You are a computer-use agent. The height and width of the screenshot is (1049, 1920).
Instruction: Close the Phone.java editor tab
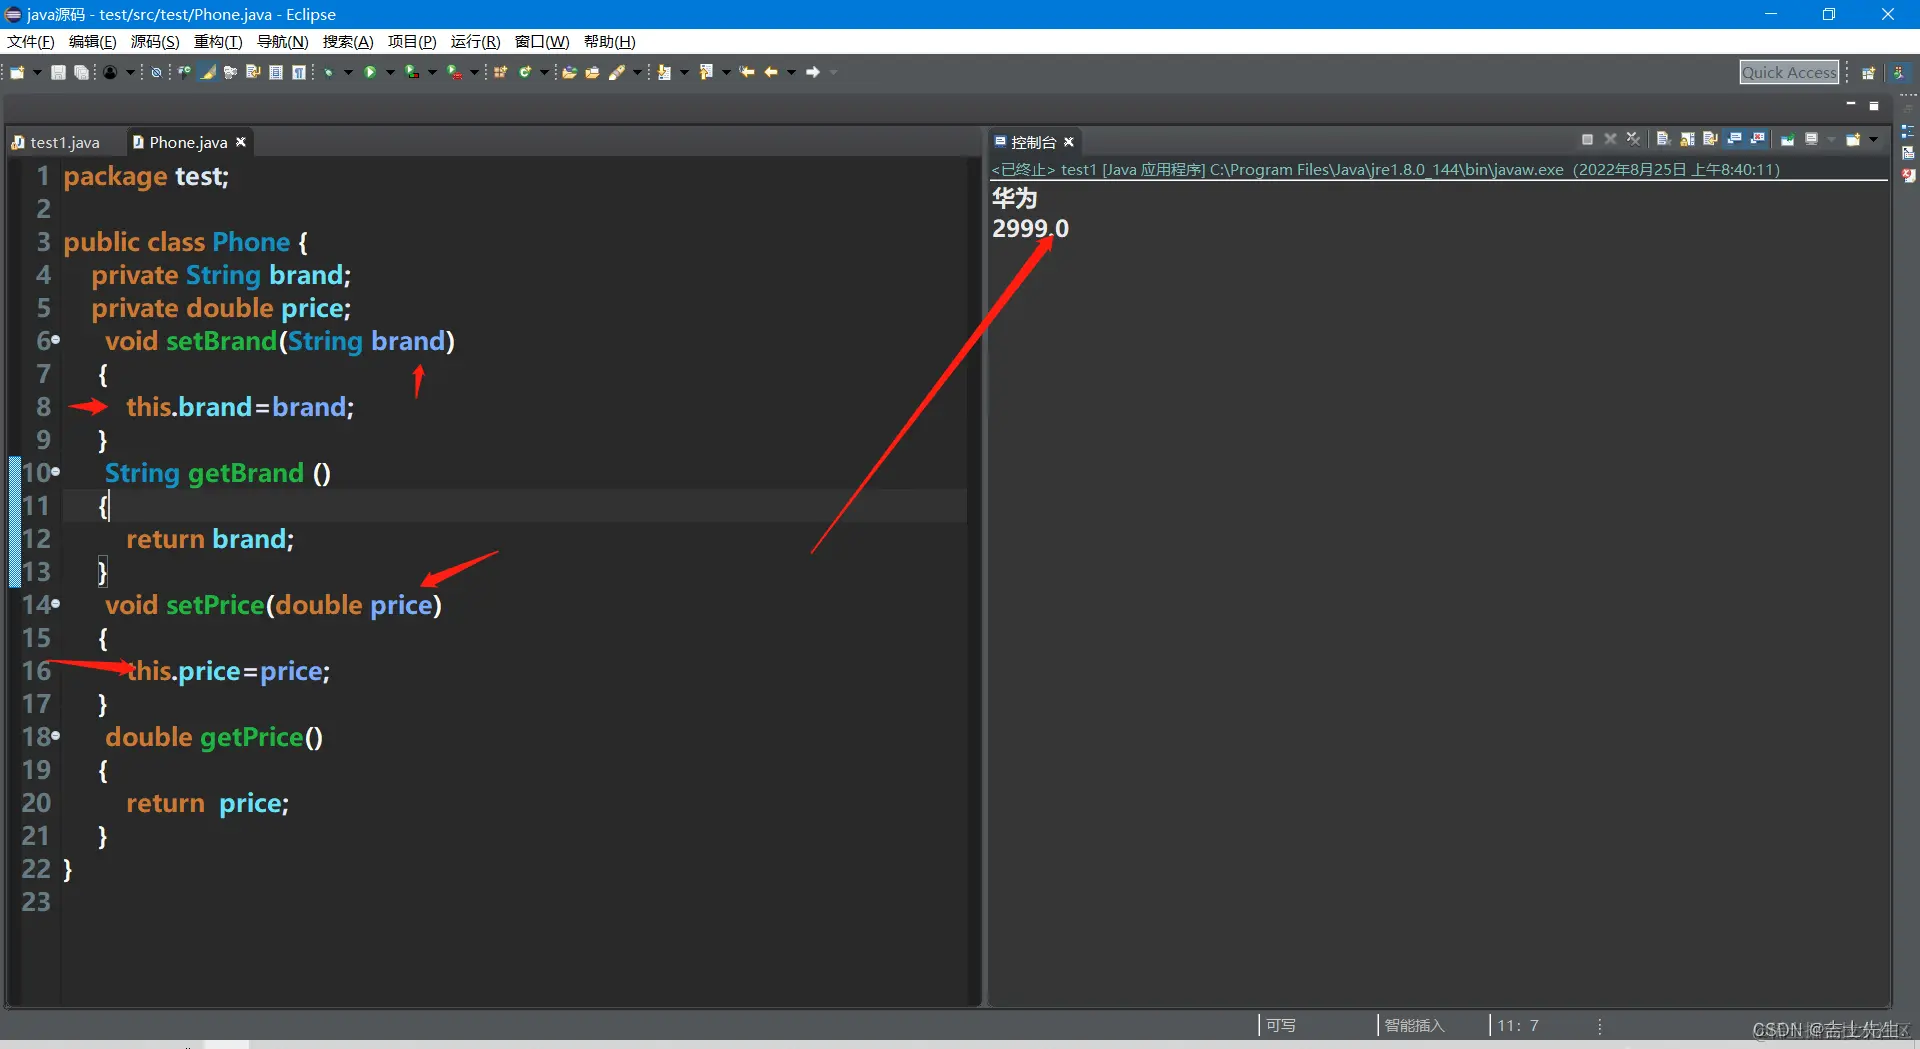click(x=241, y=142)
